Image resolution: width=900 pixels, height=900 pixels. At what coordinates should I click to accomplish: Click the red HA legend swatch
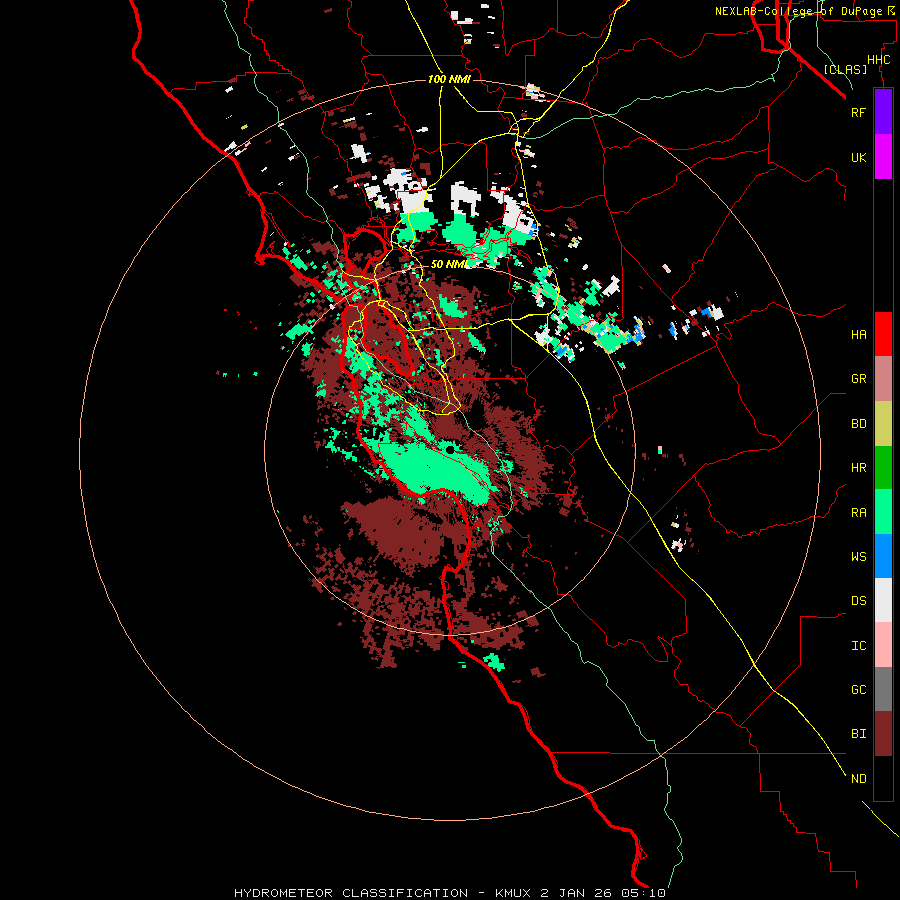pos(883,334)
